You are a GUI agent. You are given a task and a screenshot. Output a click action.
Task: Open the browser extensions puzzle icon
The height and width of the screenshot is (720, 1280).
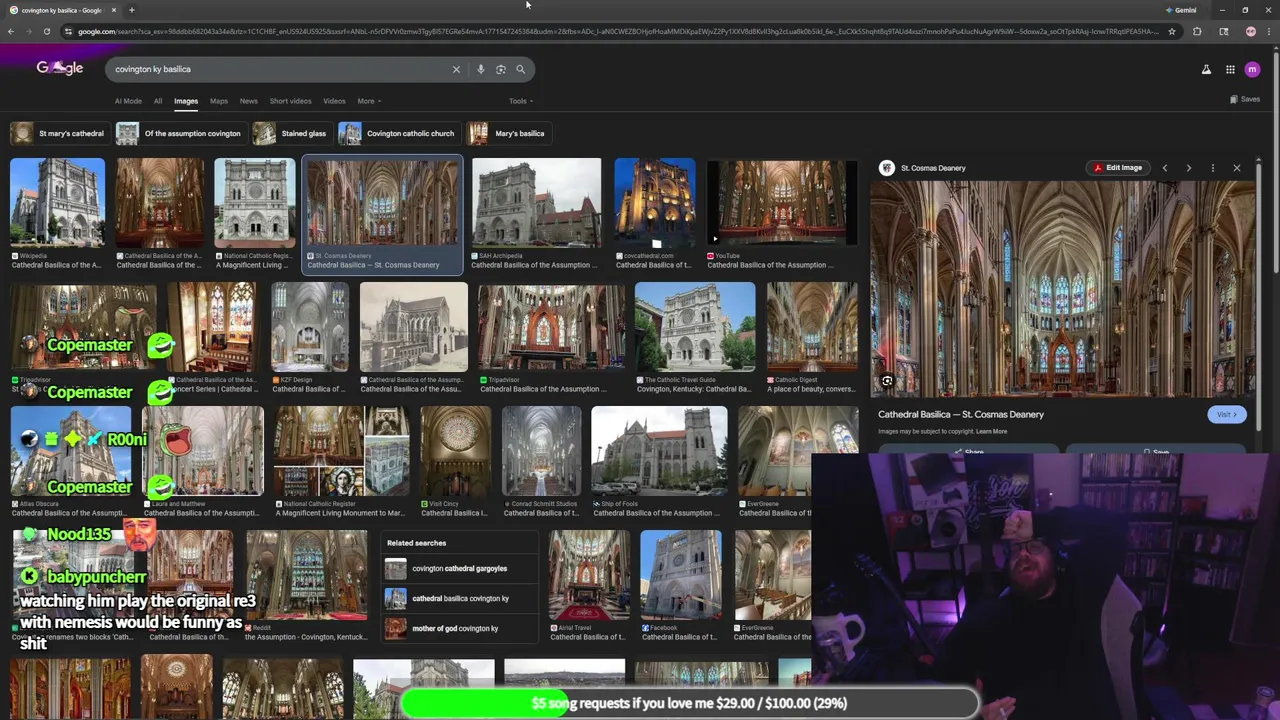pos(1197,31)
